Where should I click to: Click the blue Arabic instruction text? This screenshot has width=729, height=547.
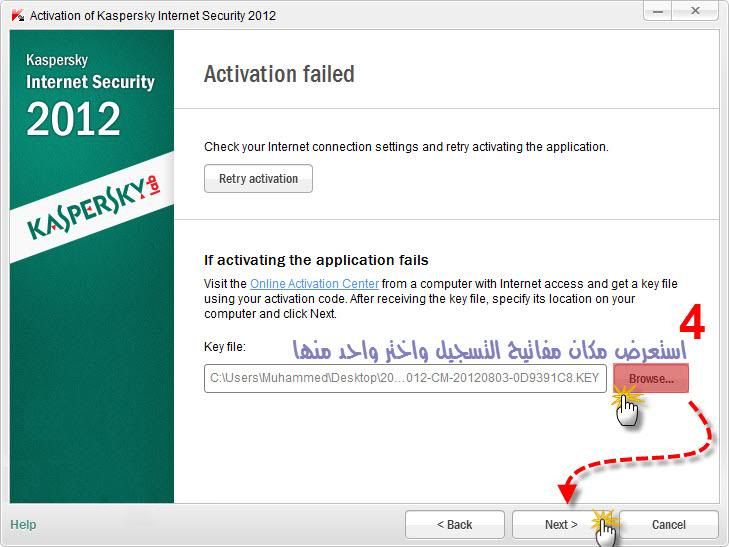coord(489,350)
